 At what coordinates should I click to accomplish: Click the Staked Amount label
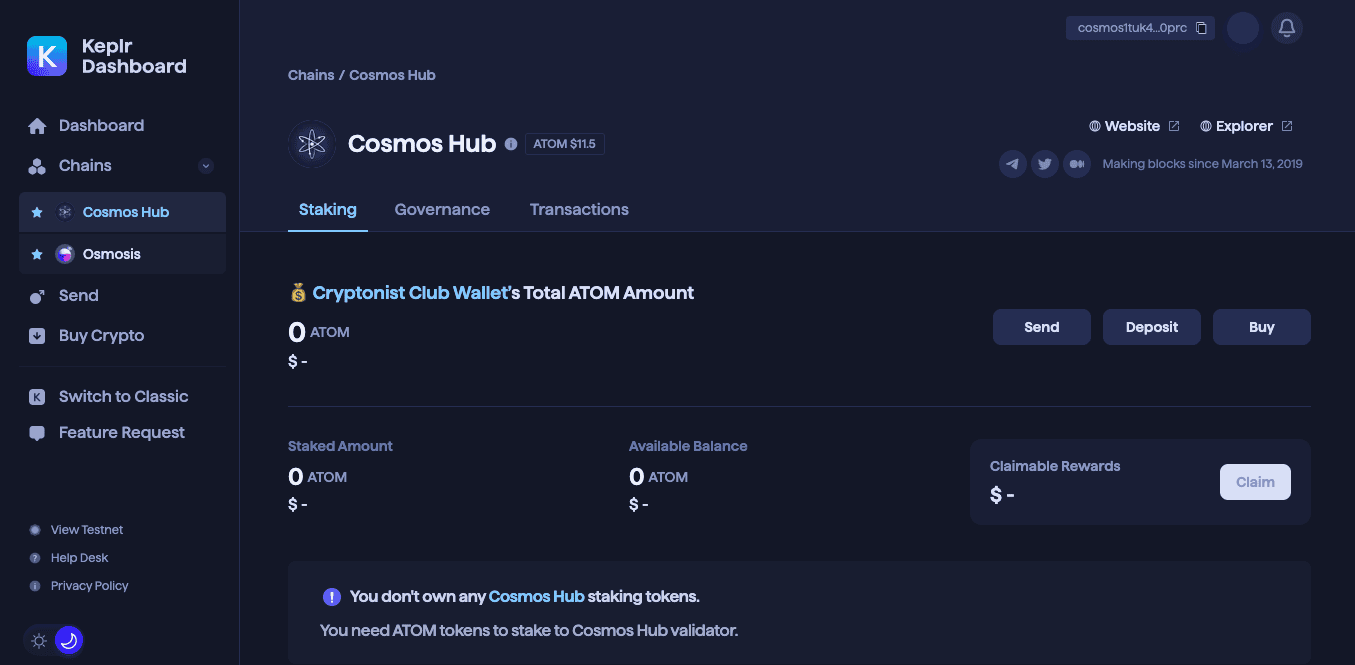pyautogui.click(x=340, y=446)
